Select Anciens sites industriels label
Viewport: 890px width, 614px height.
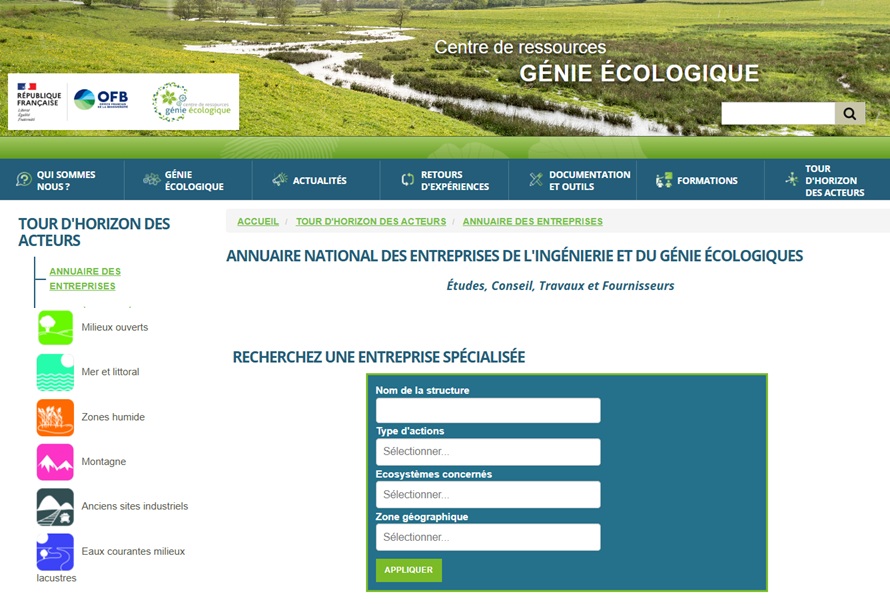tap(135, 506)
